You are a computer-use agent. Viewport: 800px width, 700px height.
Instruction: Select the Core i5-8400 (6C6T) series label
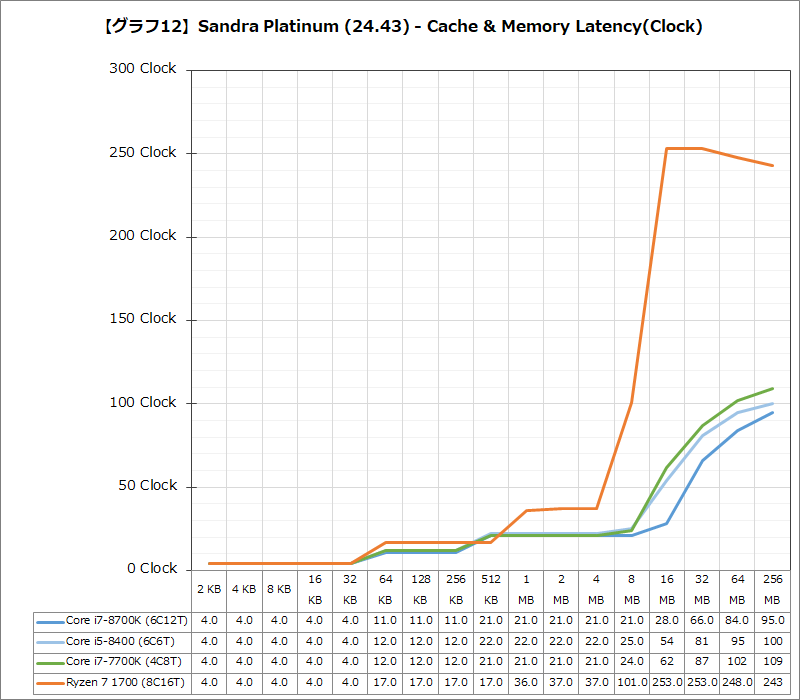pos(121,640)
